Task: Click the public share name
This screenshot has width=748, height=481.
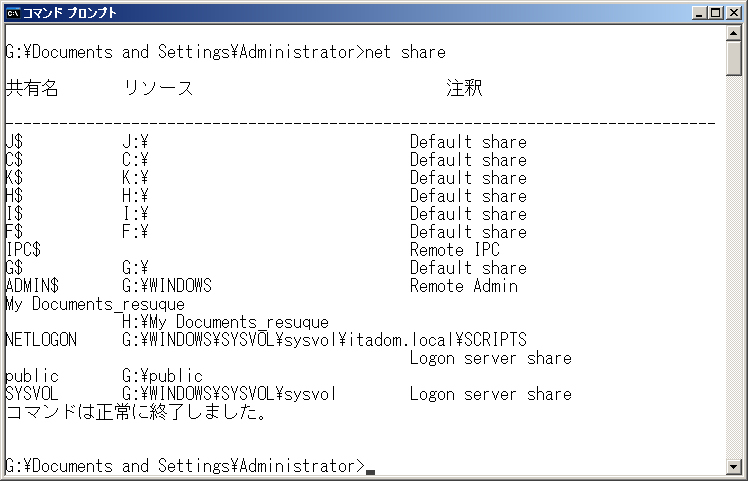Action: (32, 376)
